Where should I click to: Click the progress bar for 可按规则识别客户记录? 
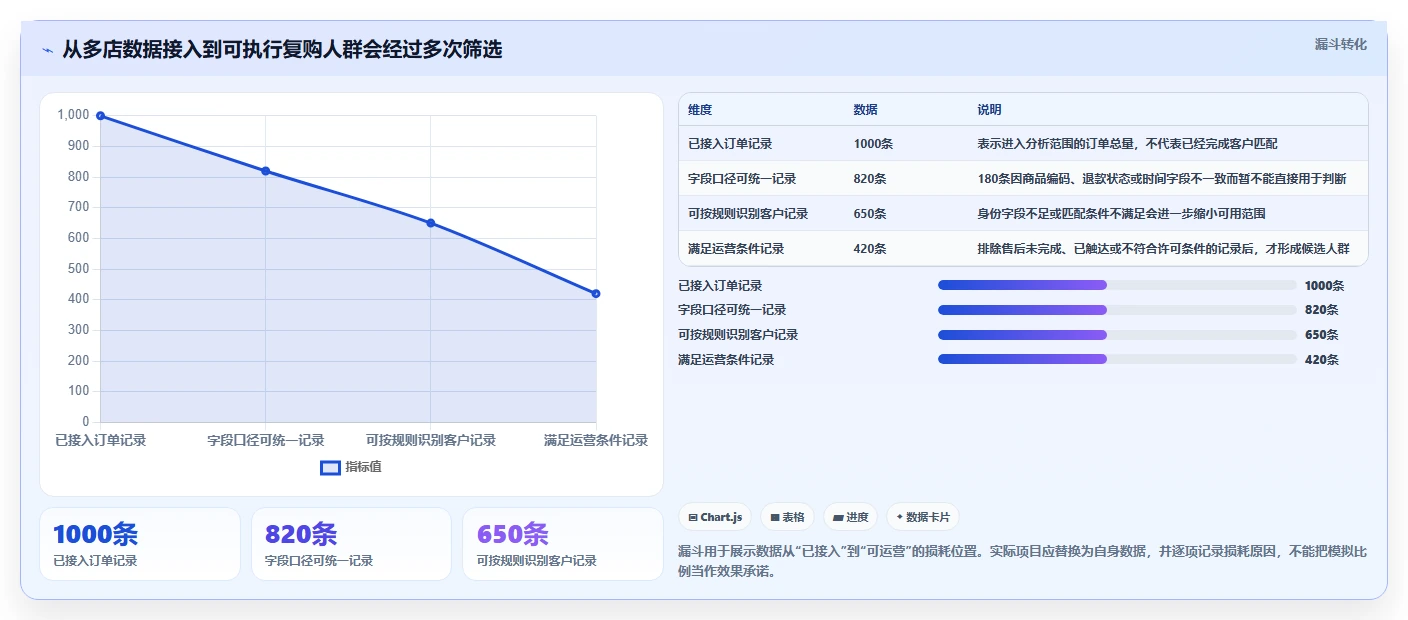(x=1117, y=334)
